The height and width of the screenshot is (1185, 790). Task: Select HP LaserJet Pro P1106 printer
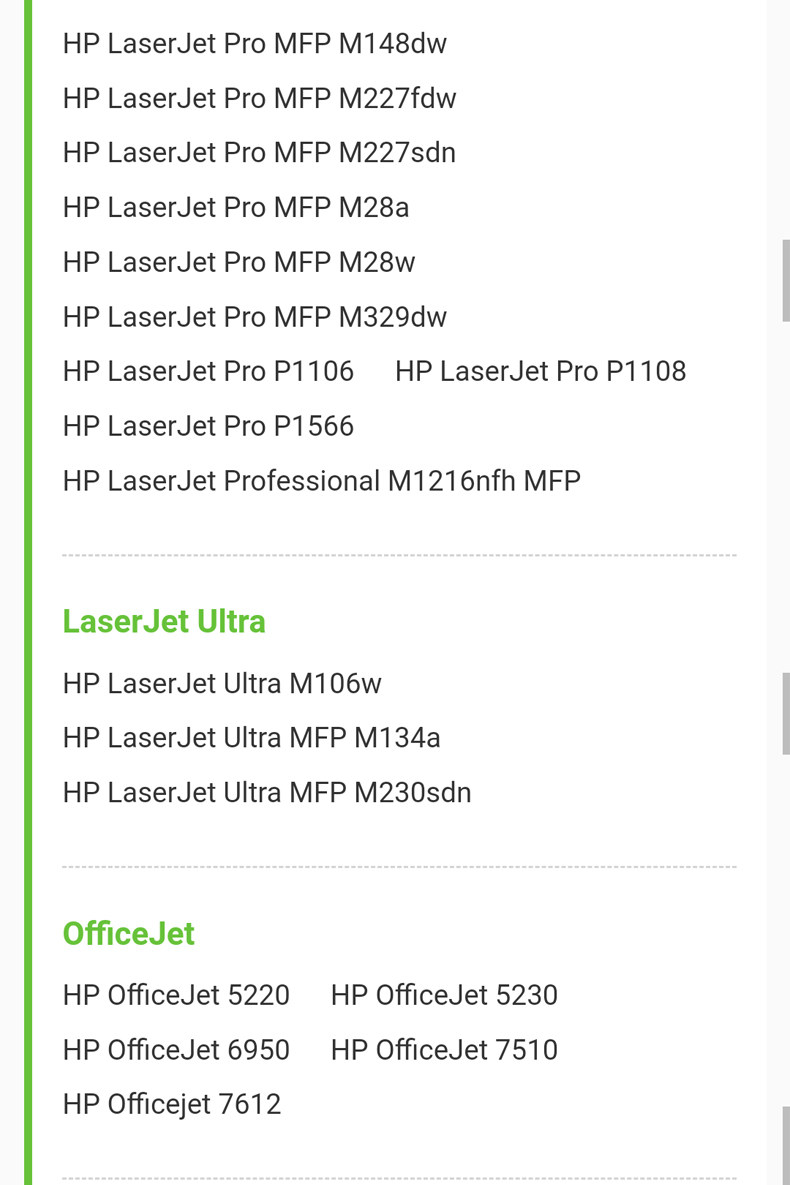point(208,372)
